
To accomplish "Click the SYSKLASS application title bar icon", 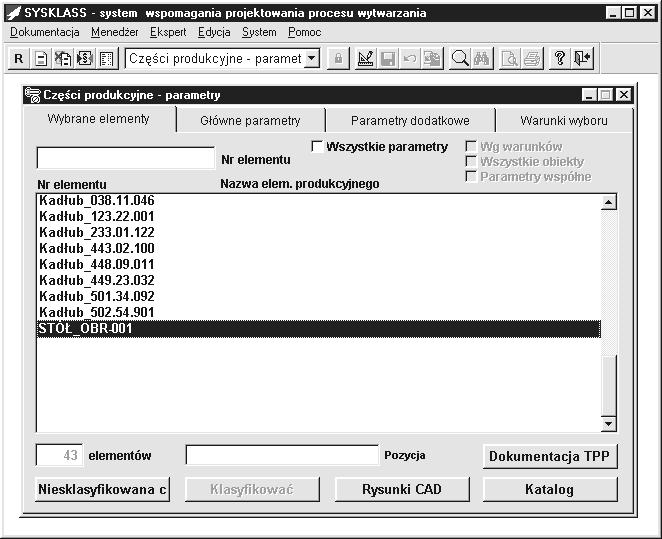I will tap(14, 13).
